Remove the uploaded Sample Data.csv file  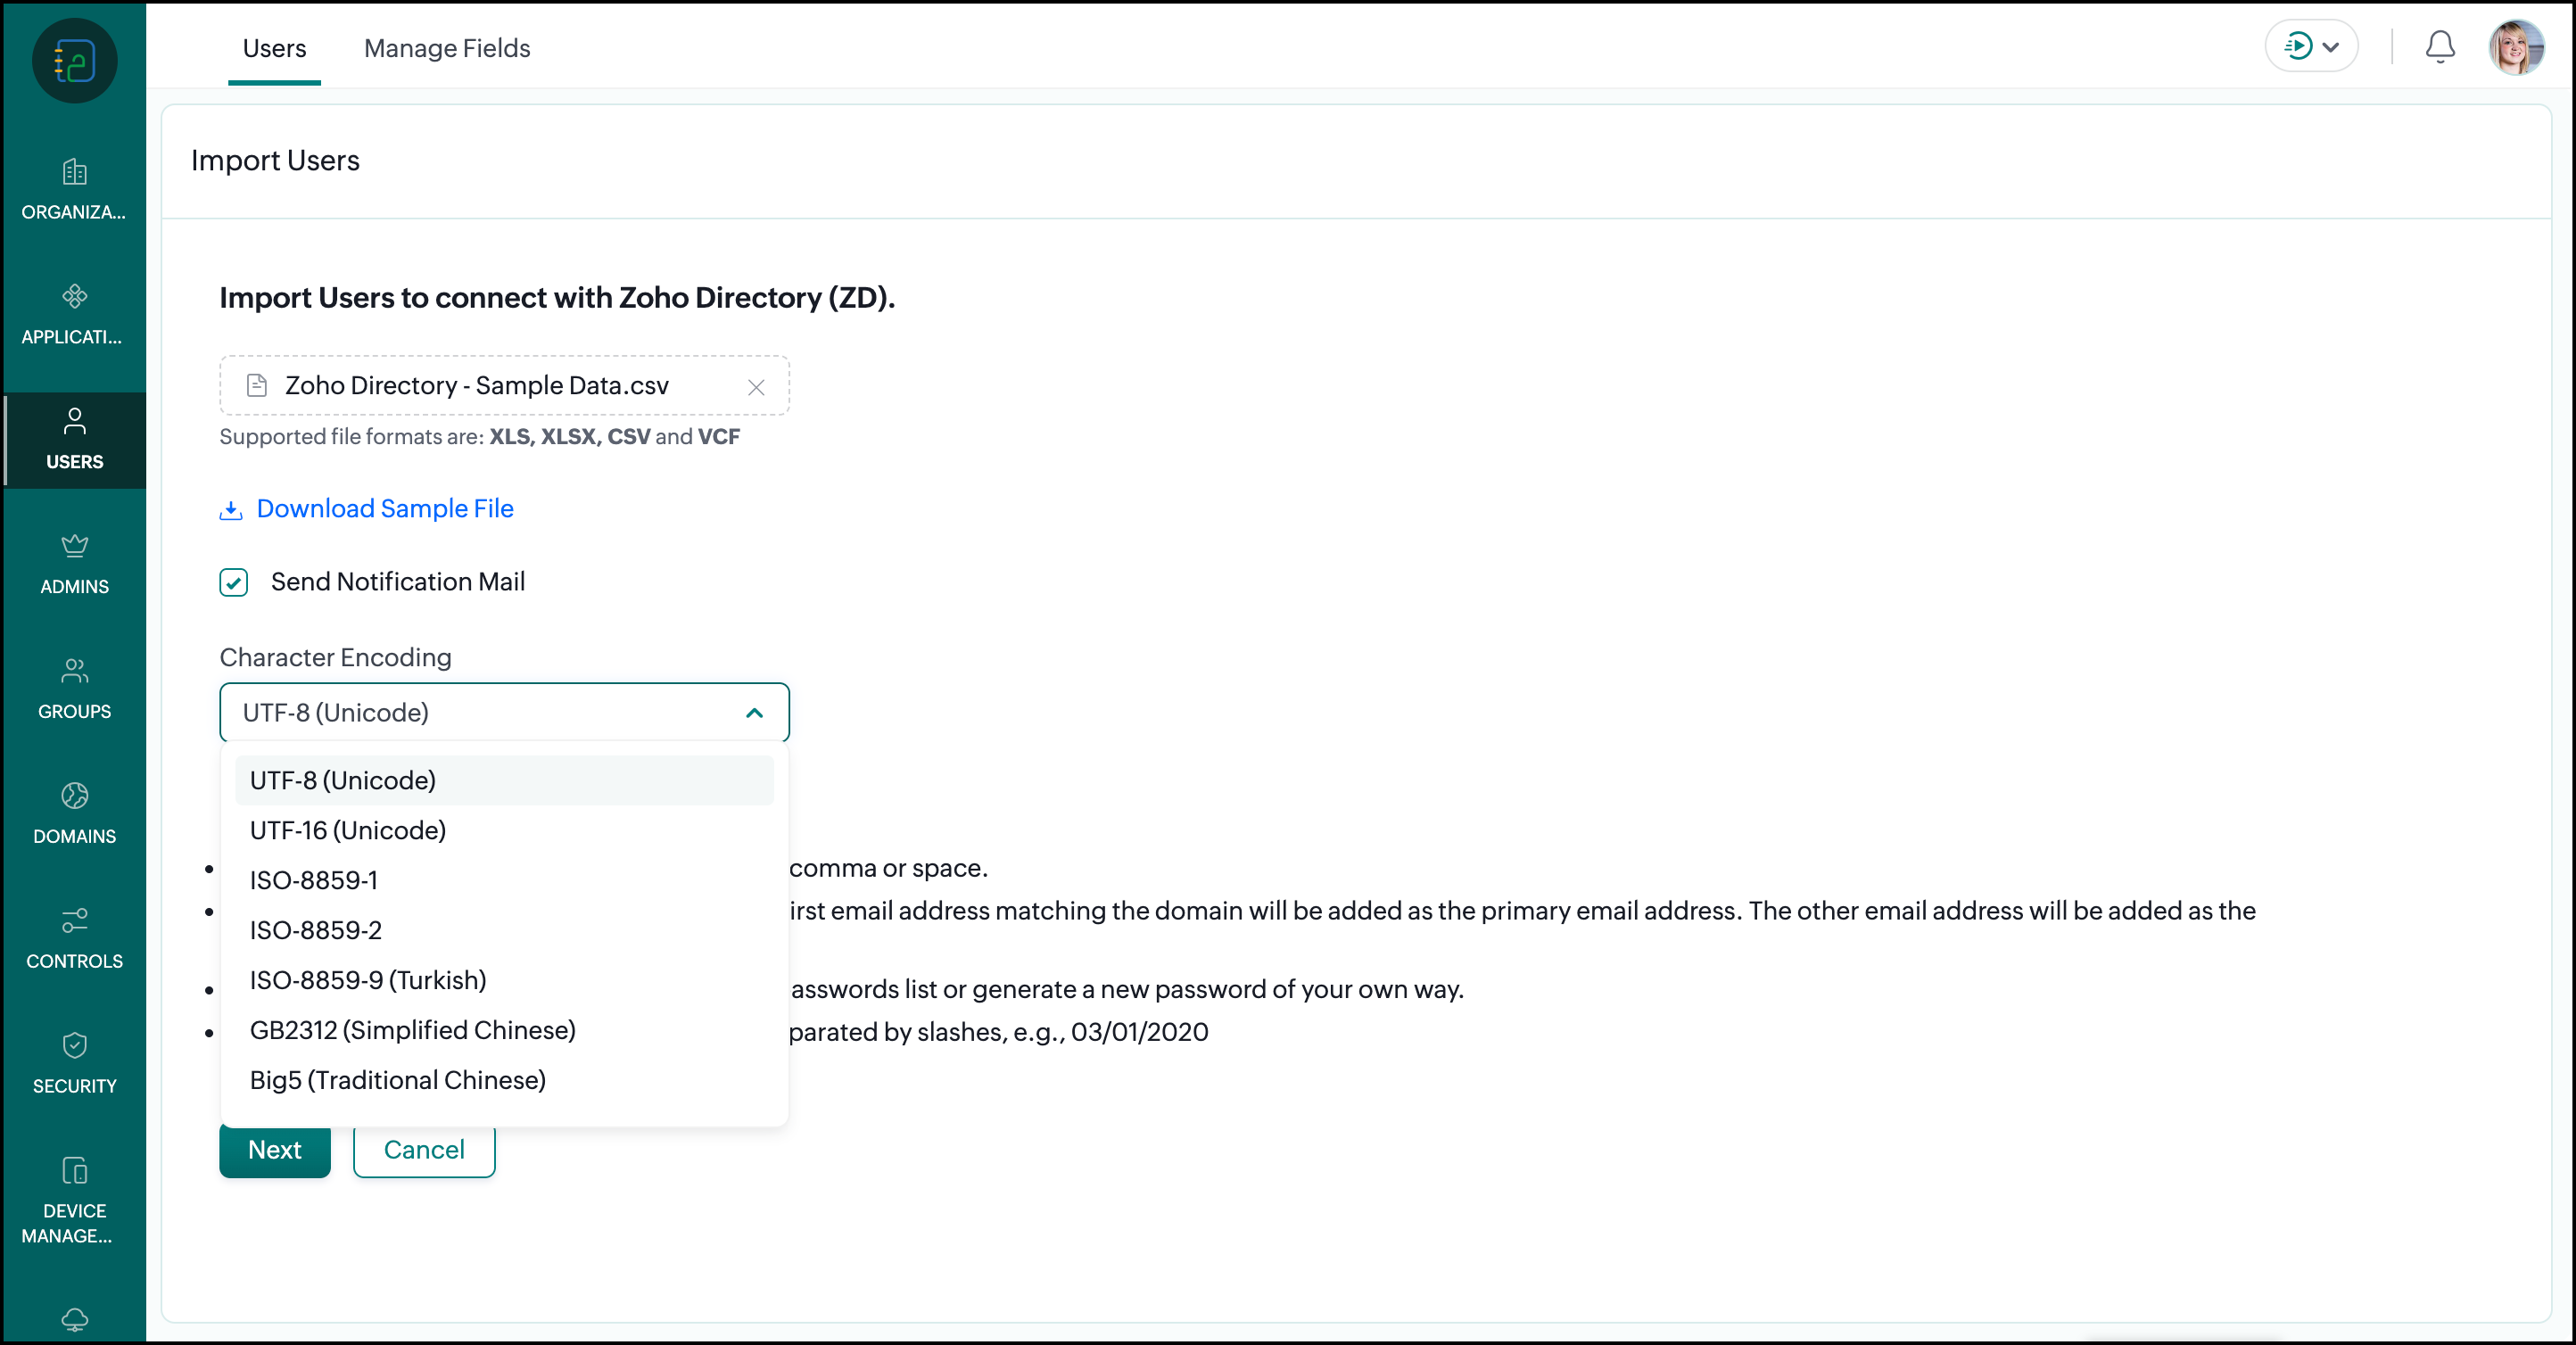pyautogui.click(x=756, y=387)
